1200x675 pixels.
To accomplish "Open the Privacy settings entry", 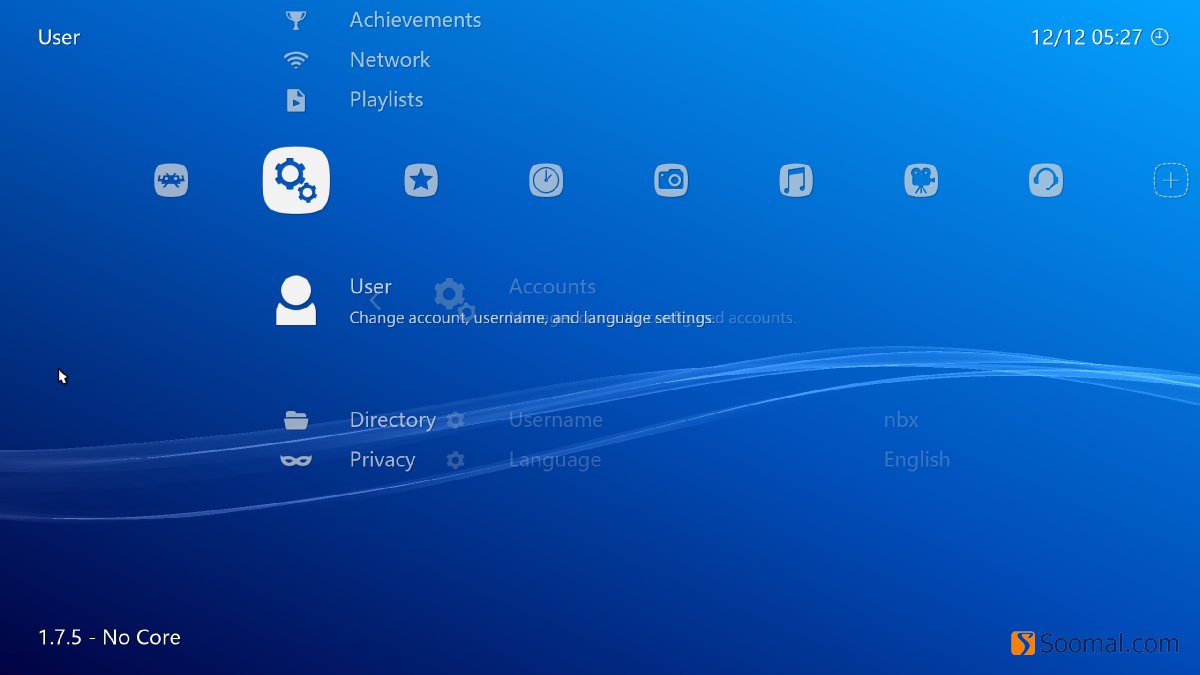I will (382, 460).
